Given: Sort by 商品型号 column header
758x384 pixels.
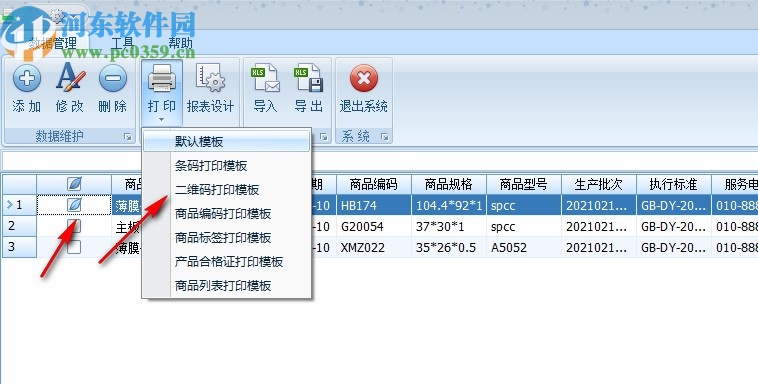Looking at the screenshot, I should point(524,184).
